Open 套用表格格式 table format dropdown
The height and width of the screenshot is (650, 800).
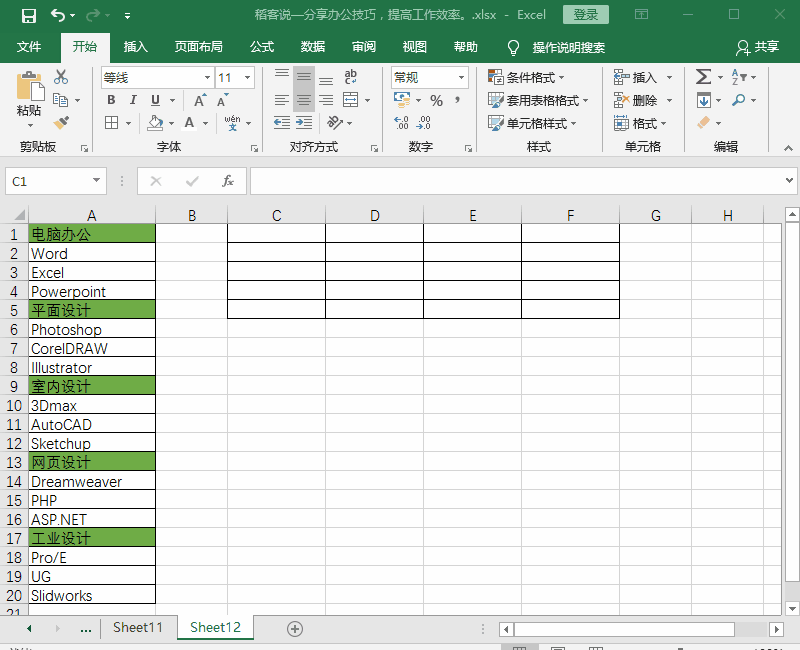tap(538, 101)
